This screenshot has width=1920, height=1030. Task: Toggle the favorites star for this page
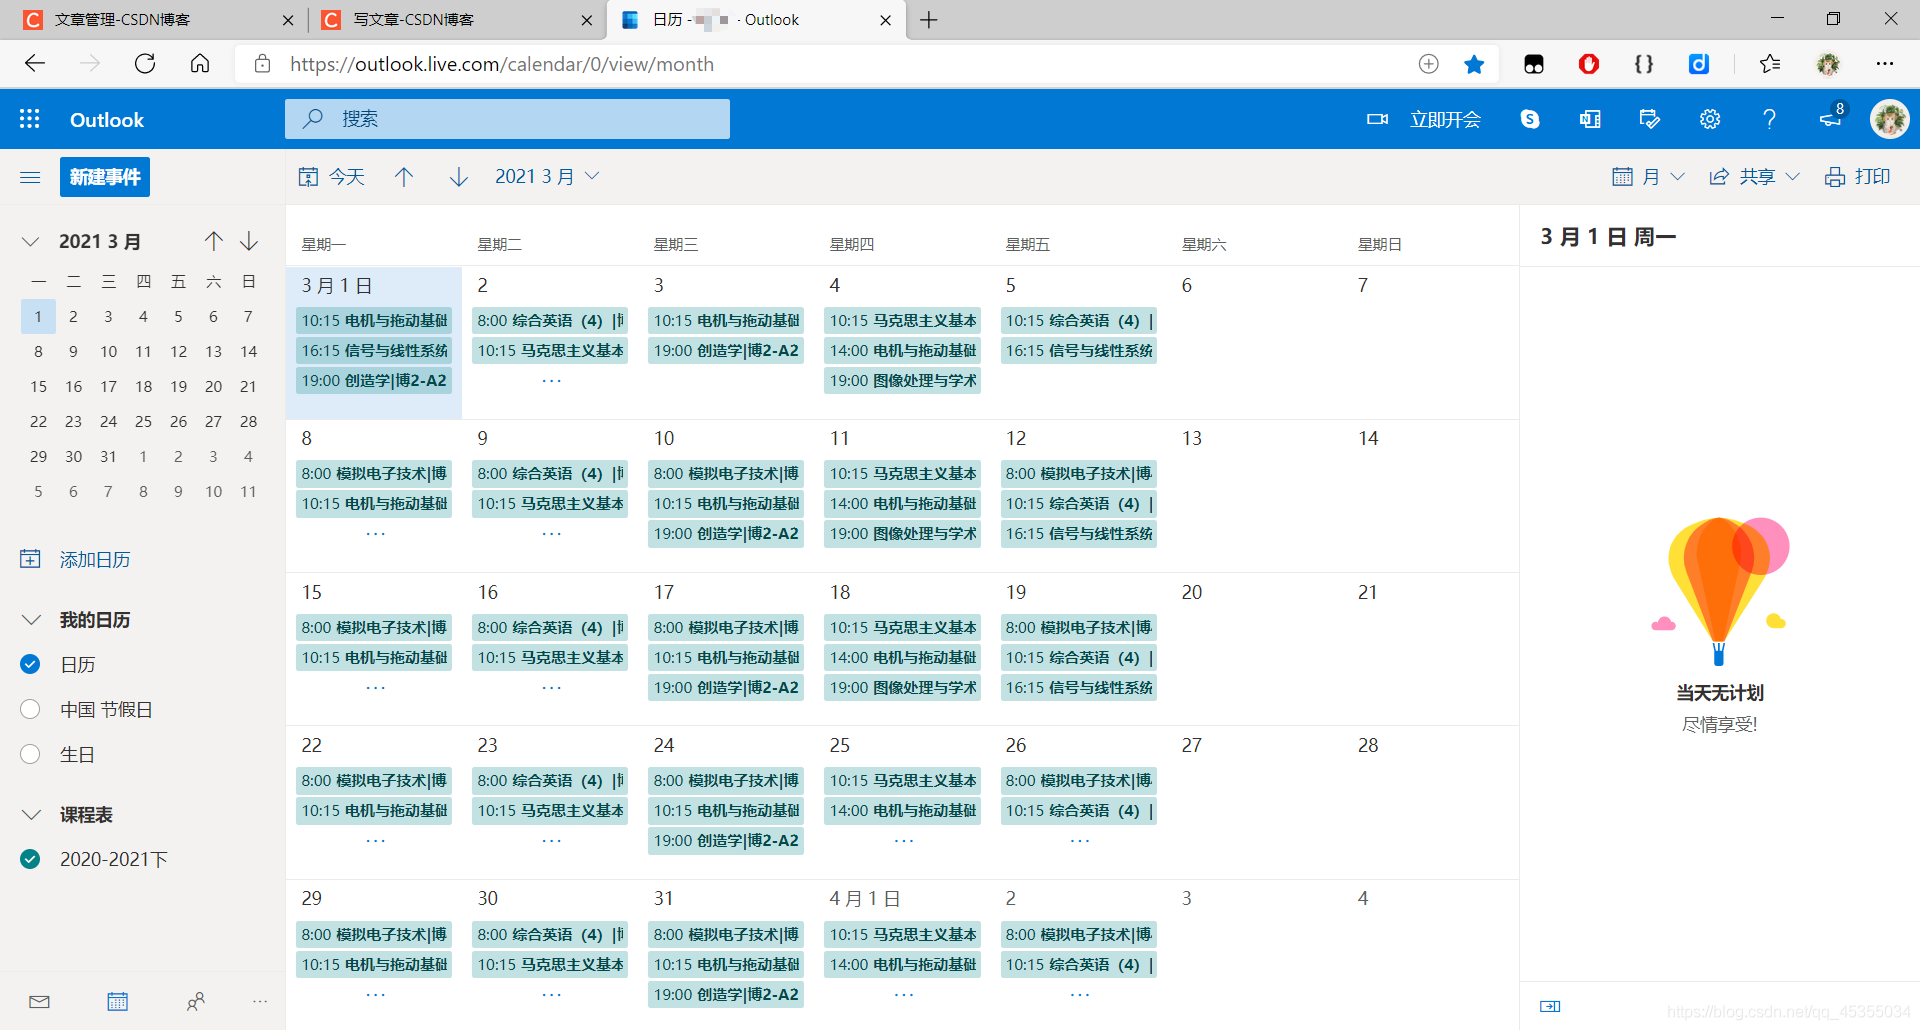1474,64
